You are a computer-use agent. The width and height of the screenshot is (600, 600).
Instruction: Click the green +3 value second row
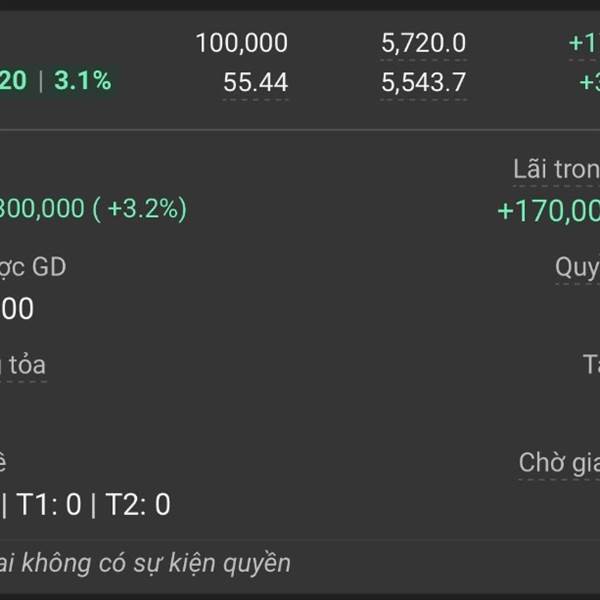coord(589,82)
